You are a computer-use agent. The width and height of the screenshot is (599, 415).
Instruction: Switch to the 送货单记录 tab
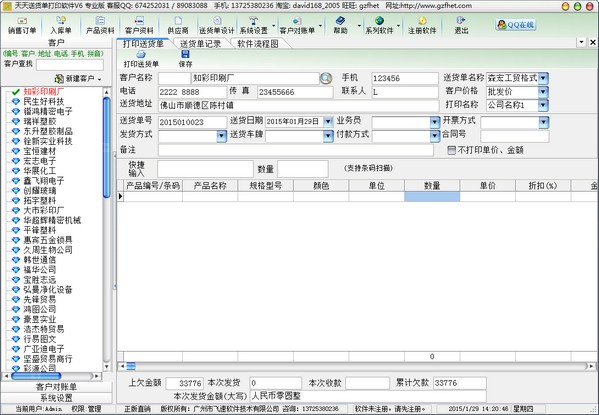pyautogui.click(x=200, y=44)
